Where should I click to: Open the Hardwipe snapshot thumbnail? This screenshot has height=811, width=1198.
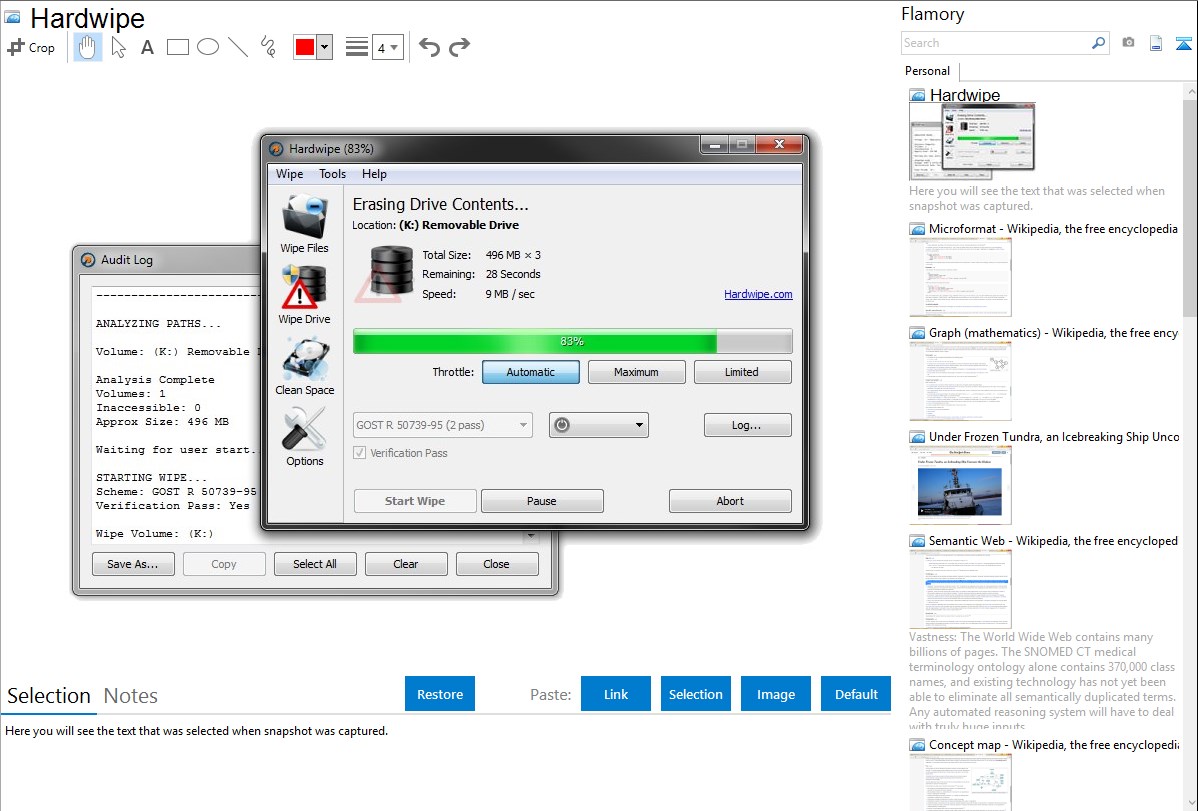click(972, 141)
